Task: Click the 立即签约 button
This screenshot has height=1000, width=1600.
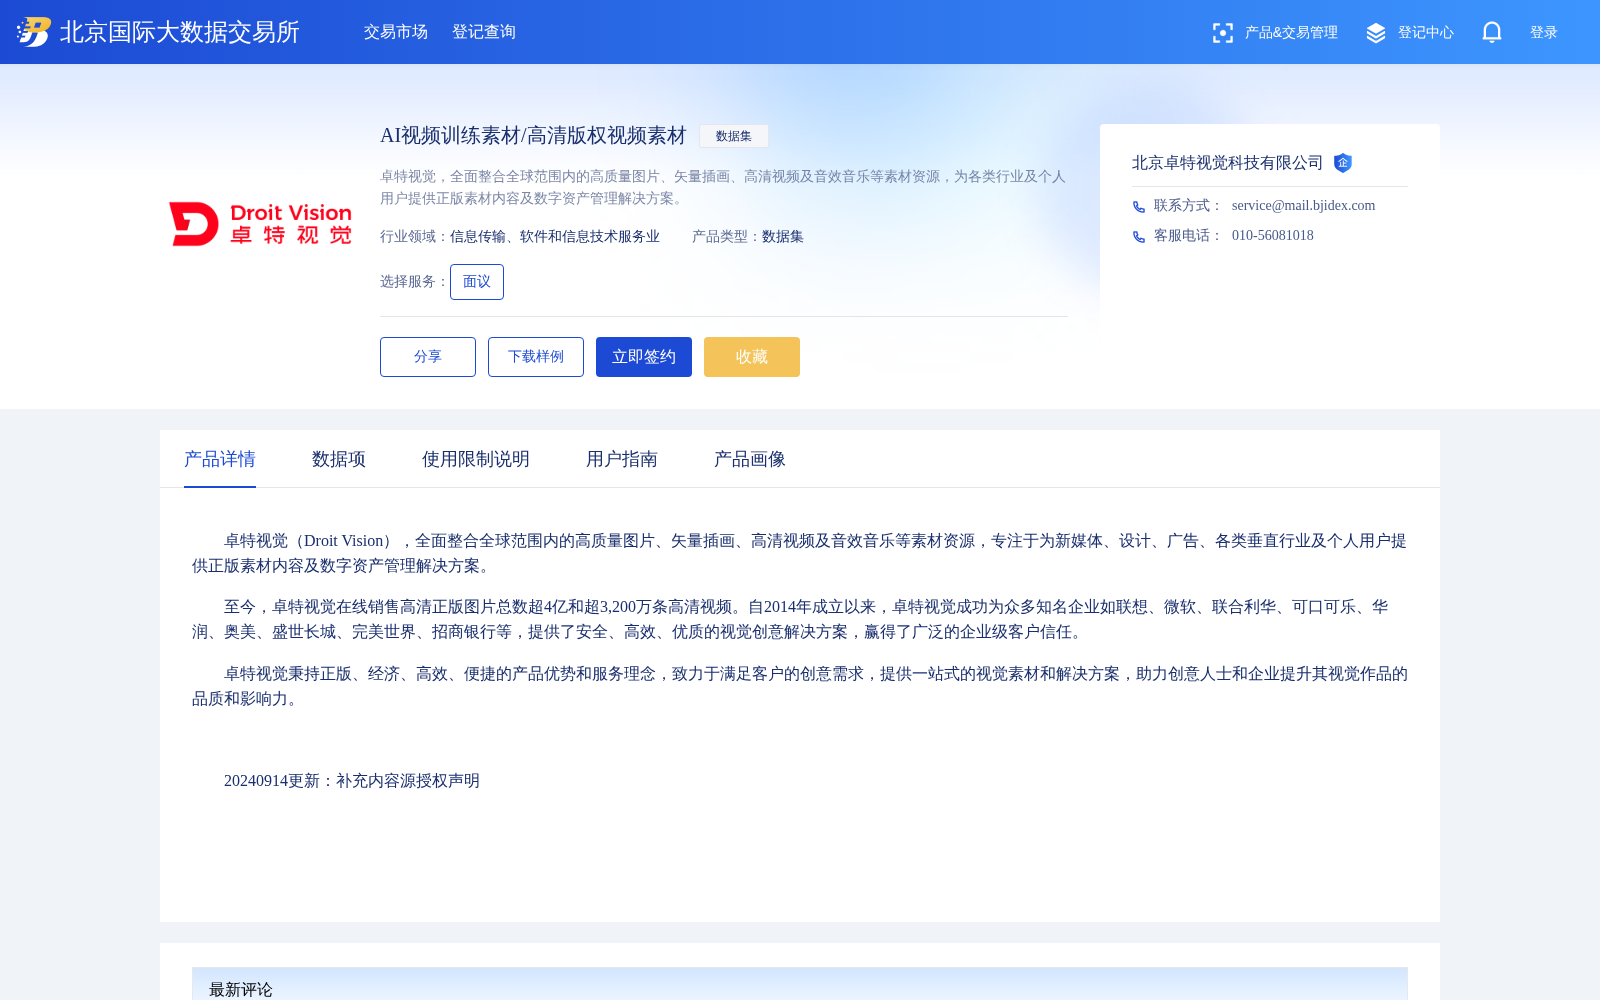Action: 644,357
